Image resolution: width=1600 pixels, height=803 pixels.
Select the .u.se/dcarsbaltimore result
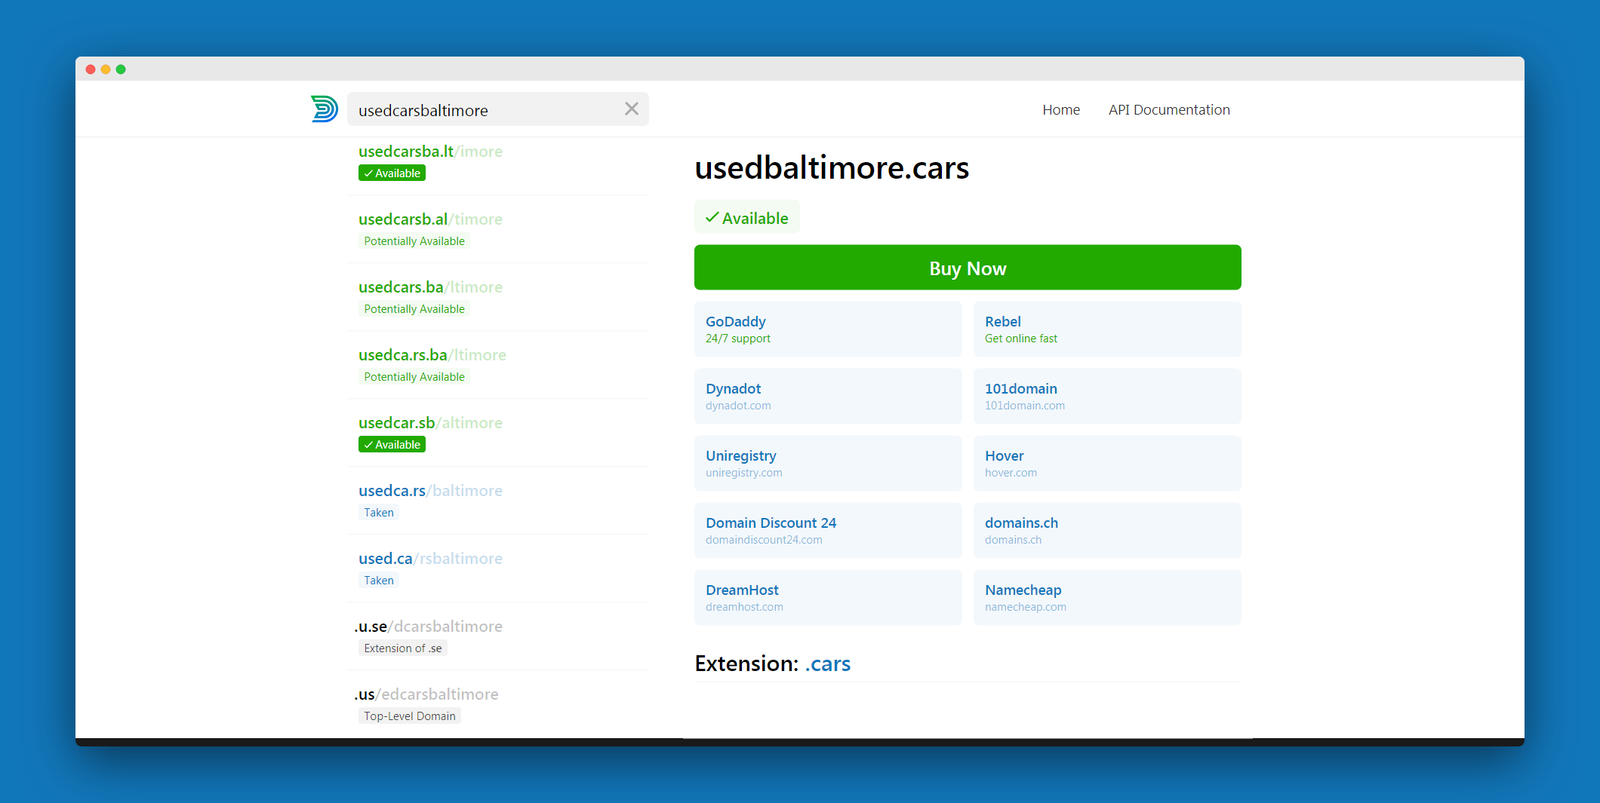point(499,638)
